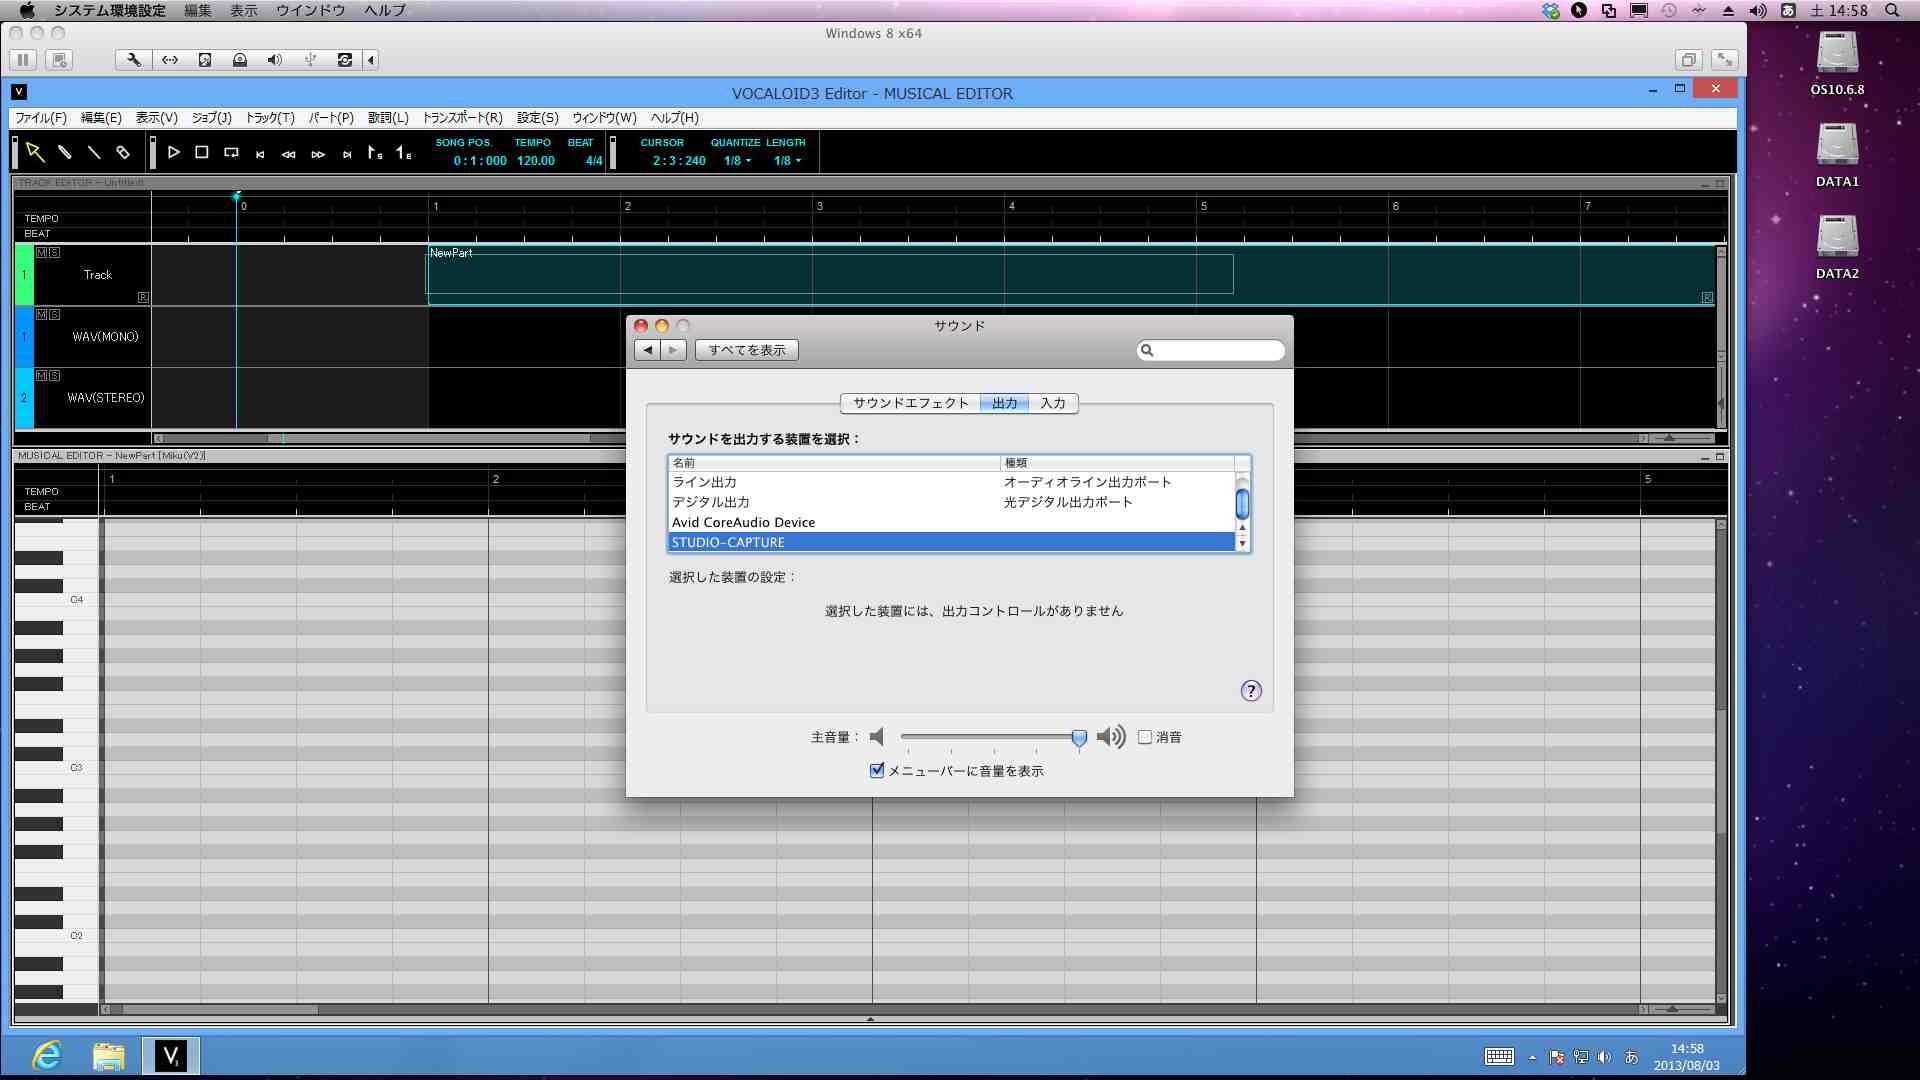Click the VM sync/sharing icon

tap(345, 60)
